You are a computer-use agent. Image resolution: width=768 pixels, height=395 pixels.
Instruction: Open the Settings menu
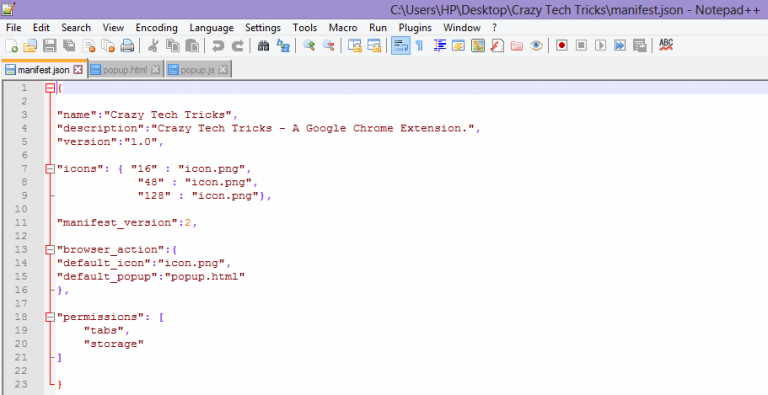pyautogui.click(x=263, y=27)
